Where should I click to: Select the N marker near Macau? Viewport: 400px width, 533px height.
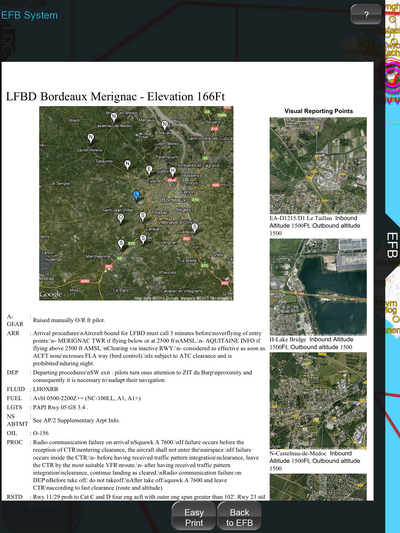165,125
